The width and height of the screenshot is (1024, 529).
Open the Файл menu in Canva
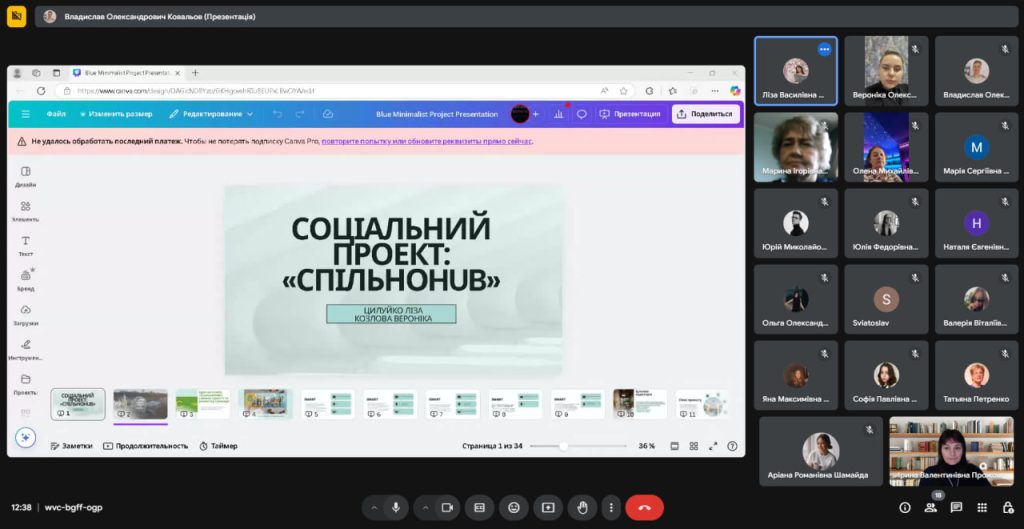click(56, 114)
